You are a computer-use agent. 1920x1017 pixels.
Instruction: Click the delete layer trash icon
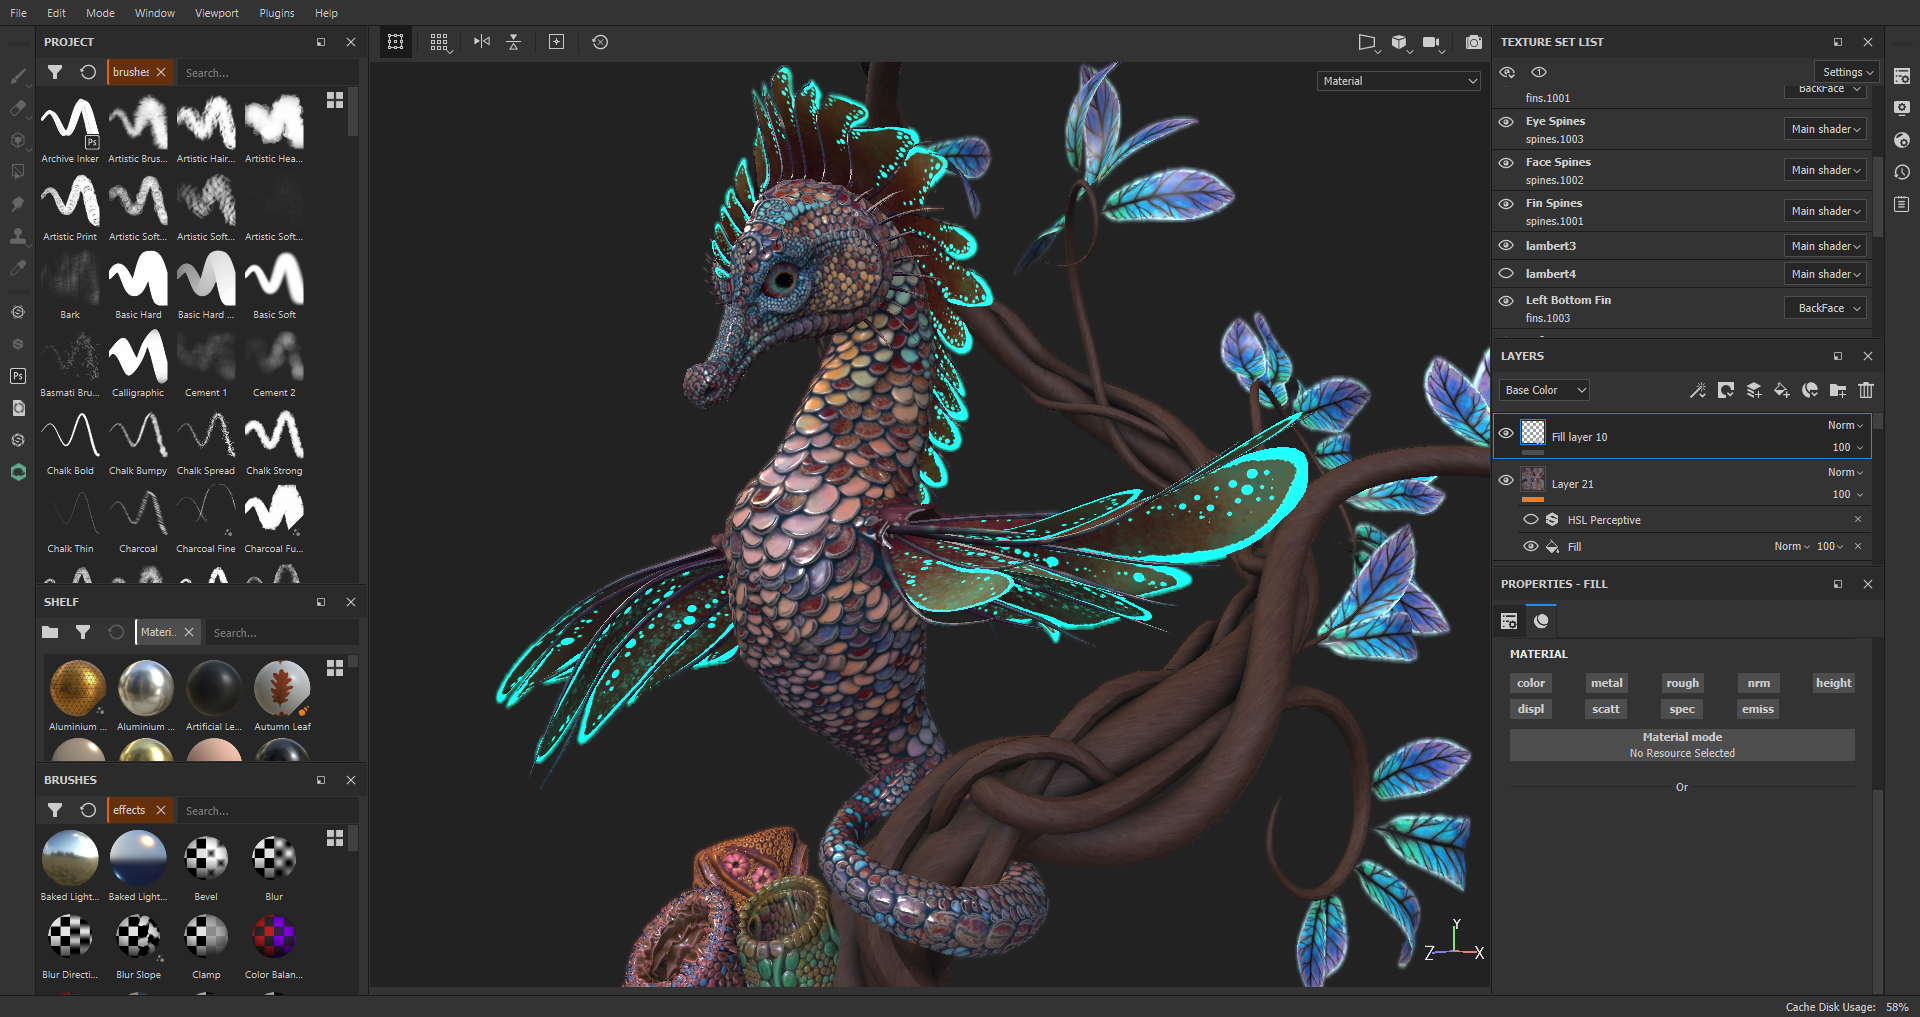(1866, 390)
